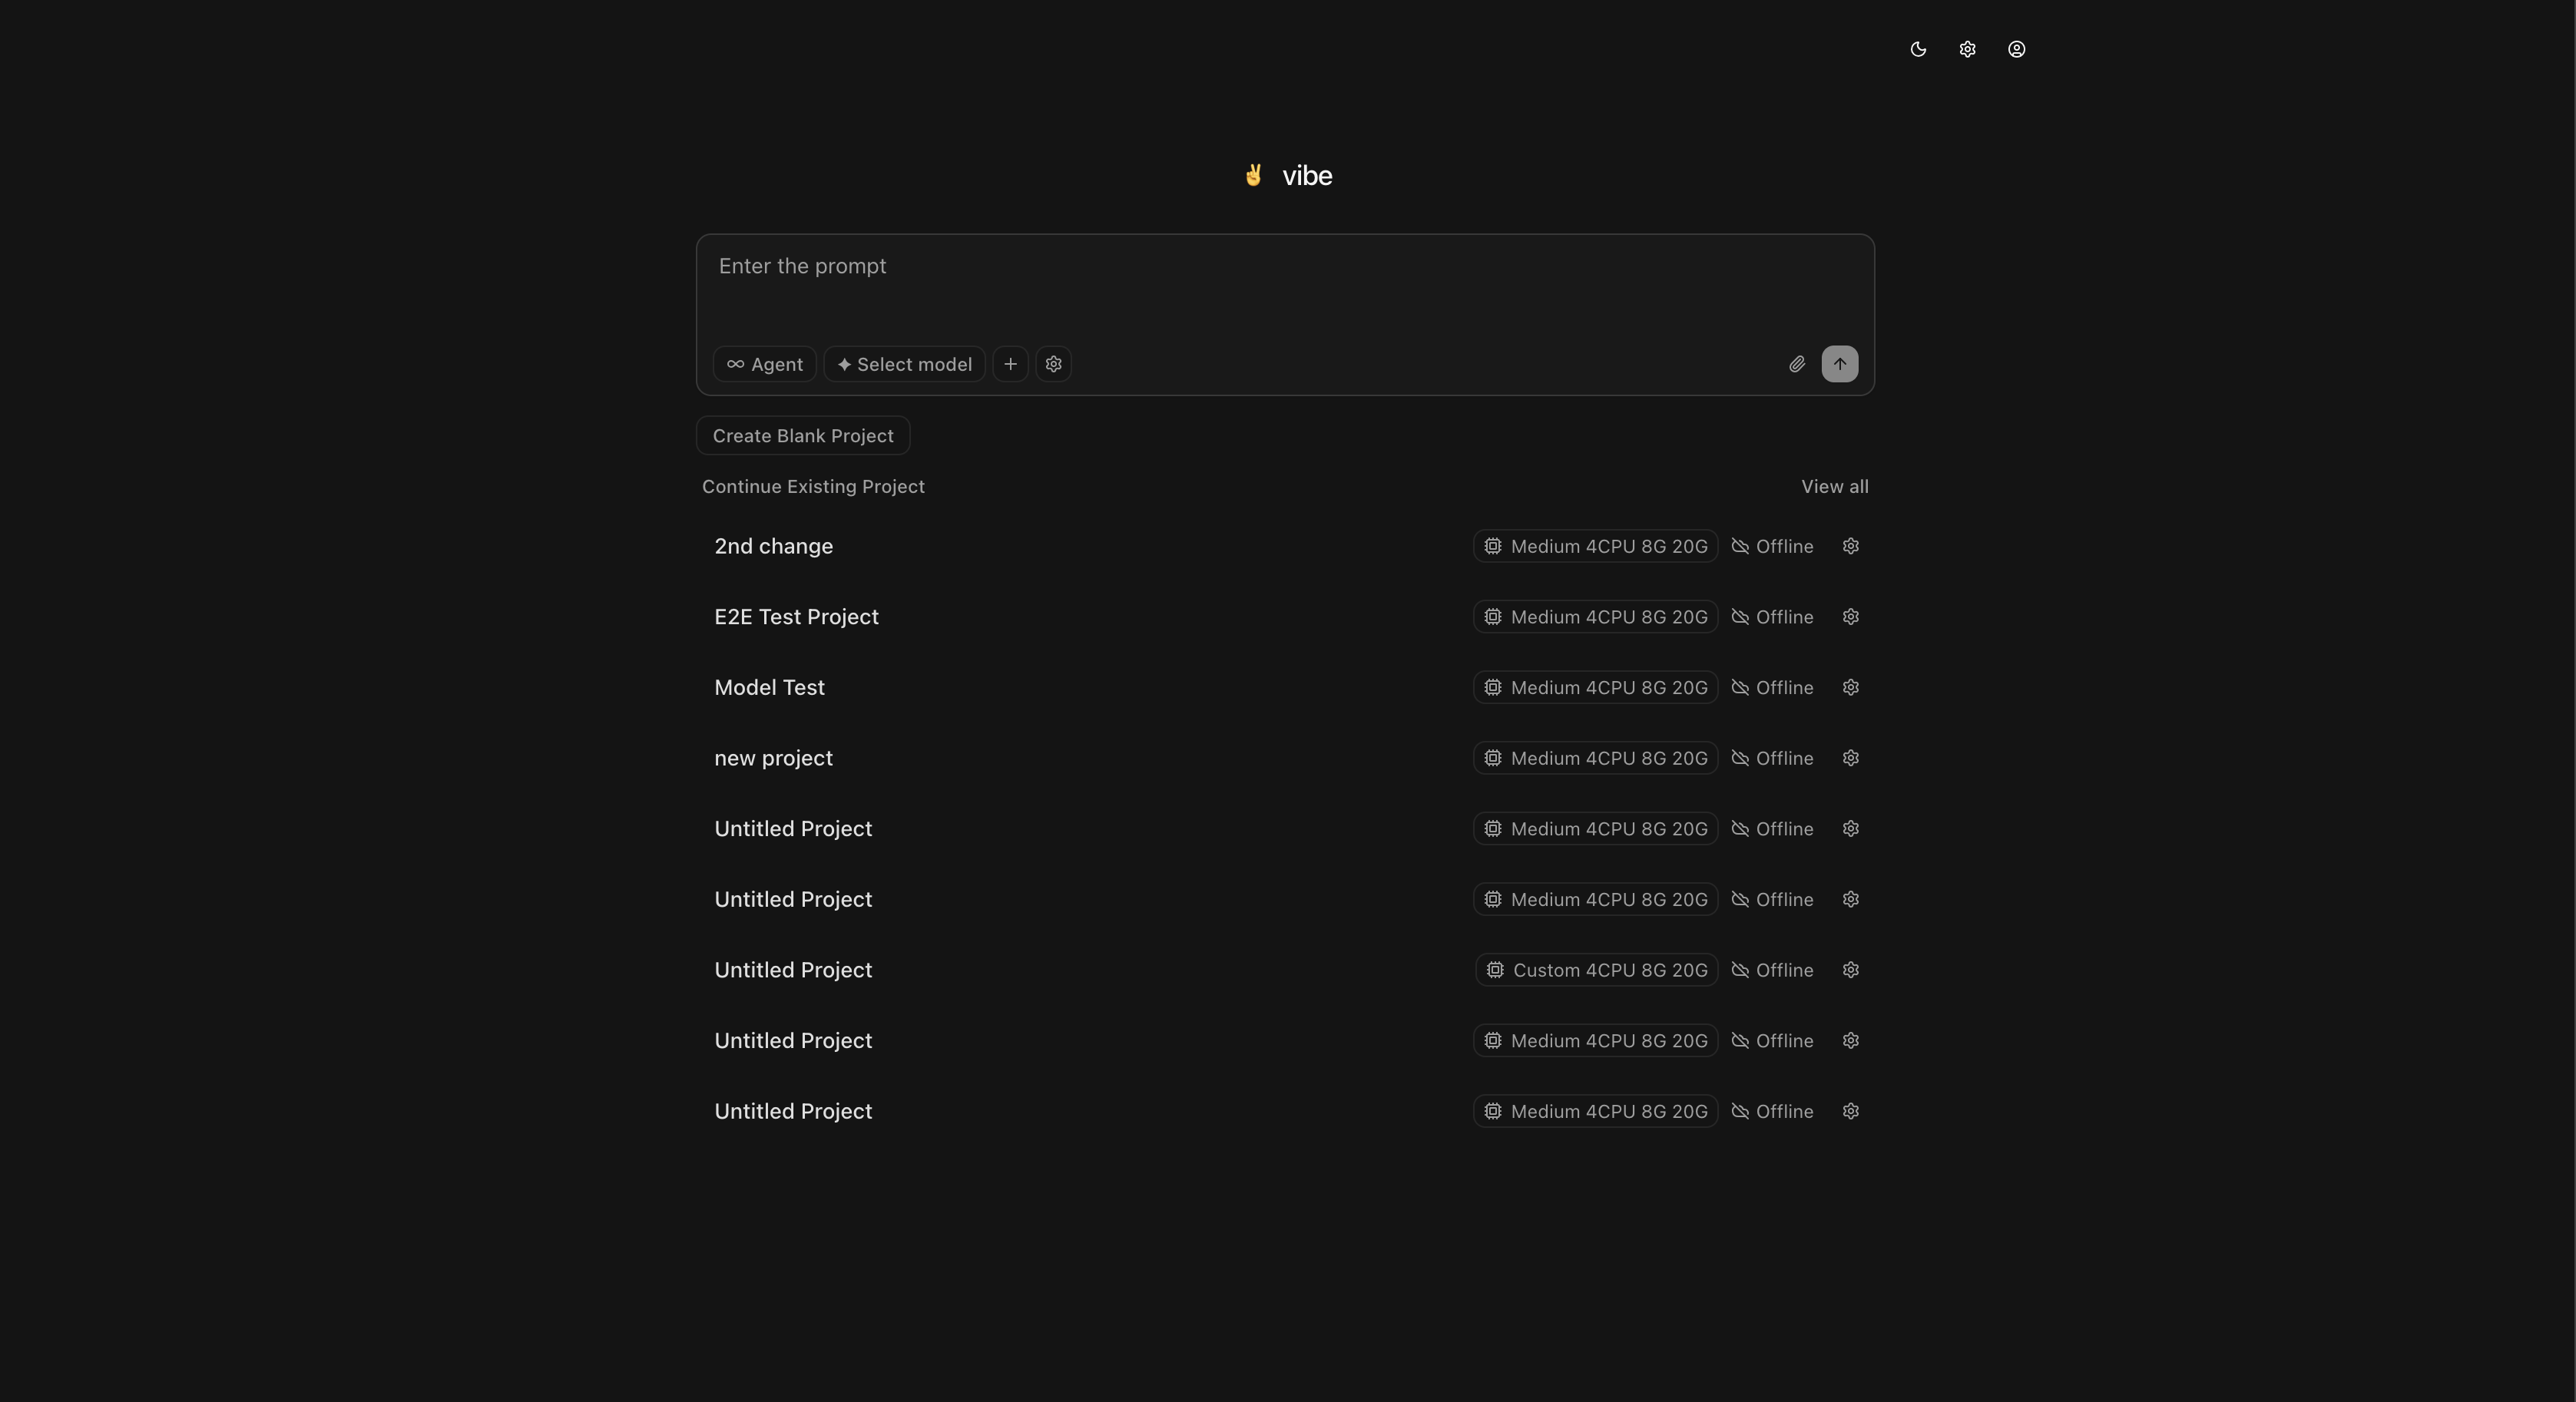Image resolution: width=2576 pixels, height=1402 pixels.
Task: Open the Agent mode selector
Action: 764,364
